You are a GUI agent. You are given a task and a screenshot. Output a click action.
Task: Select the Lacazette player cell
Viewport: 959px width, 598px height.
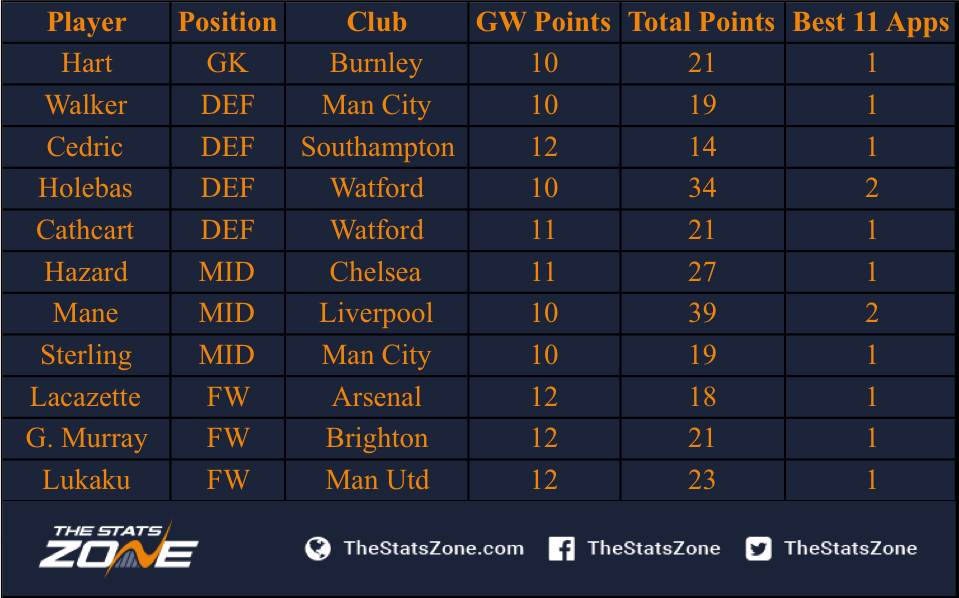coord(86,397)
